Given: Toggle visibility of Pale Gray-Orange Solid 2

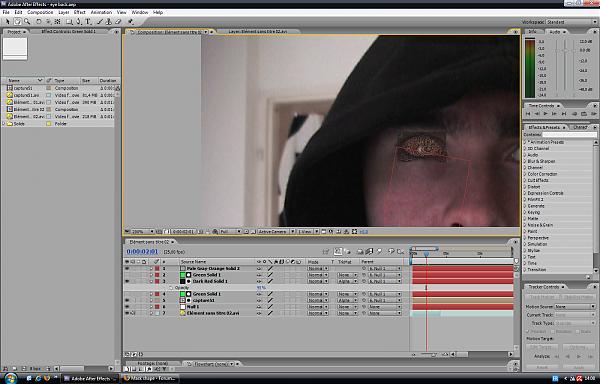Looking at the screenshot, I should (127, 268).
